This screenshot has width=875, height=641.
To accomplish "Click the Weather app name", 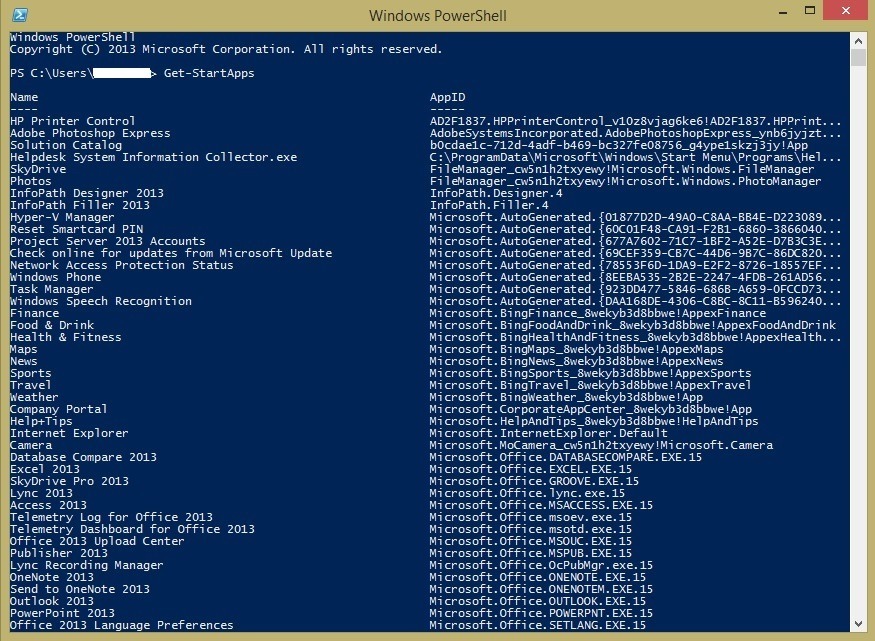I will (x=35, y=397).
